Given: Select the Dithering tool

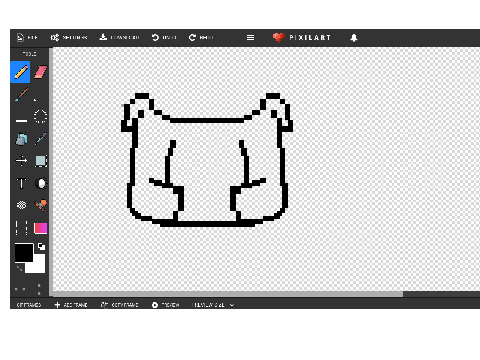Looking at the screenshot, I should (x=21, y=205).
